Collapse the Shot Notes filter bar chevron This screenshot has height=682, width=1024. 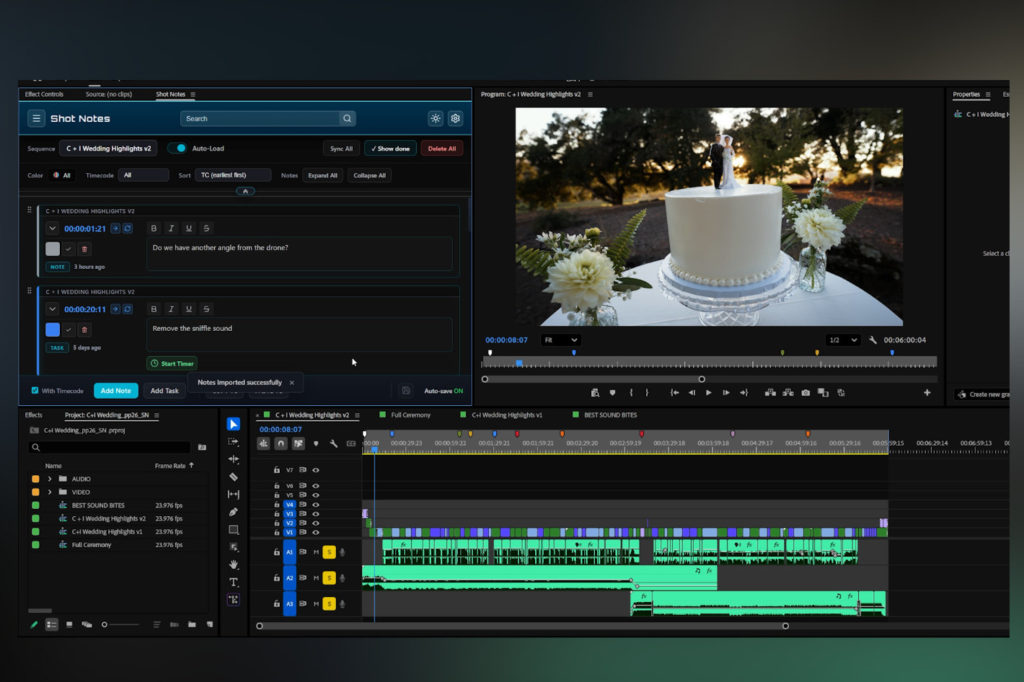coord(245,191)
